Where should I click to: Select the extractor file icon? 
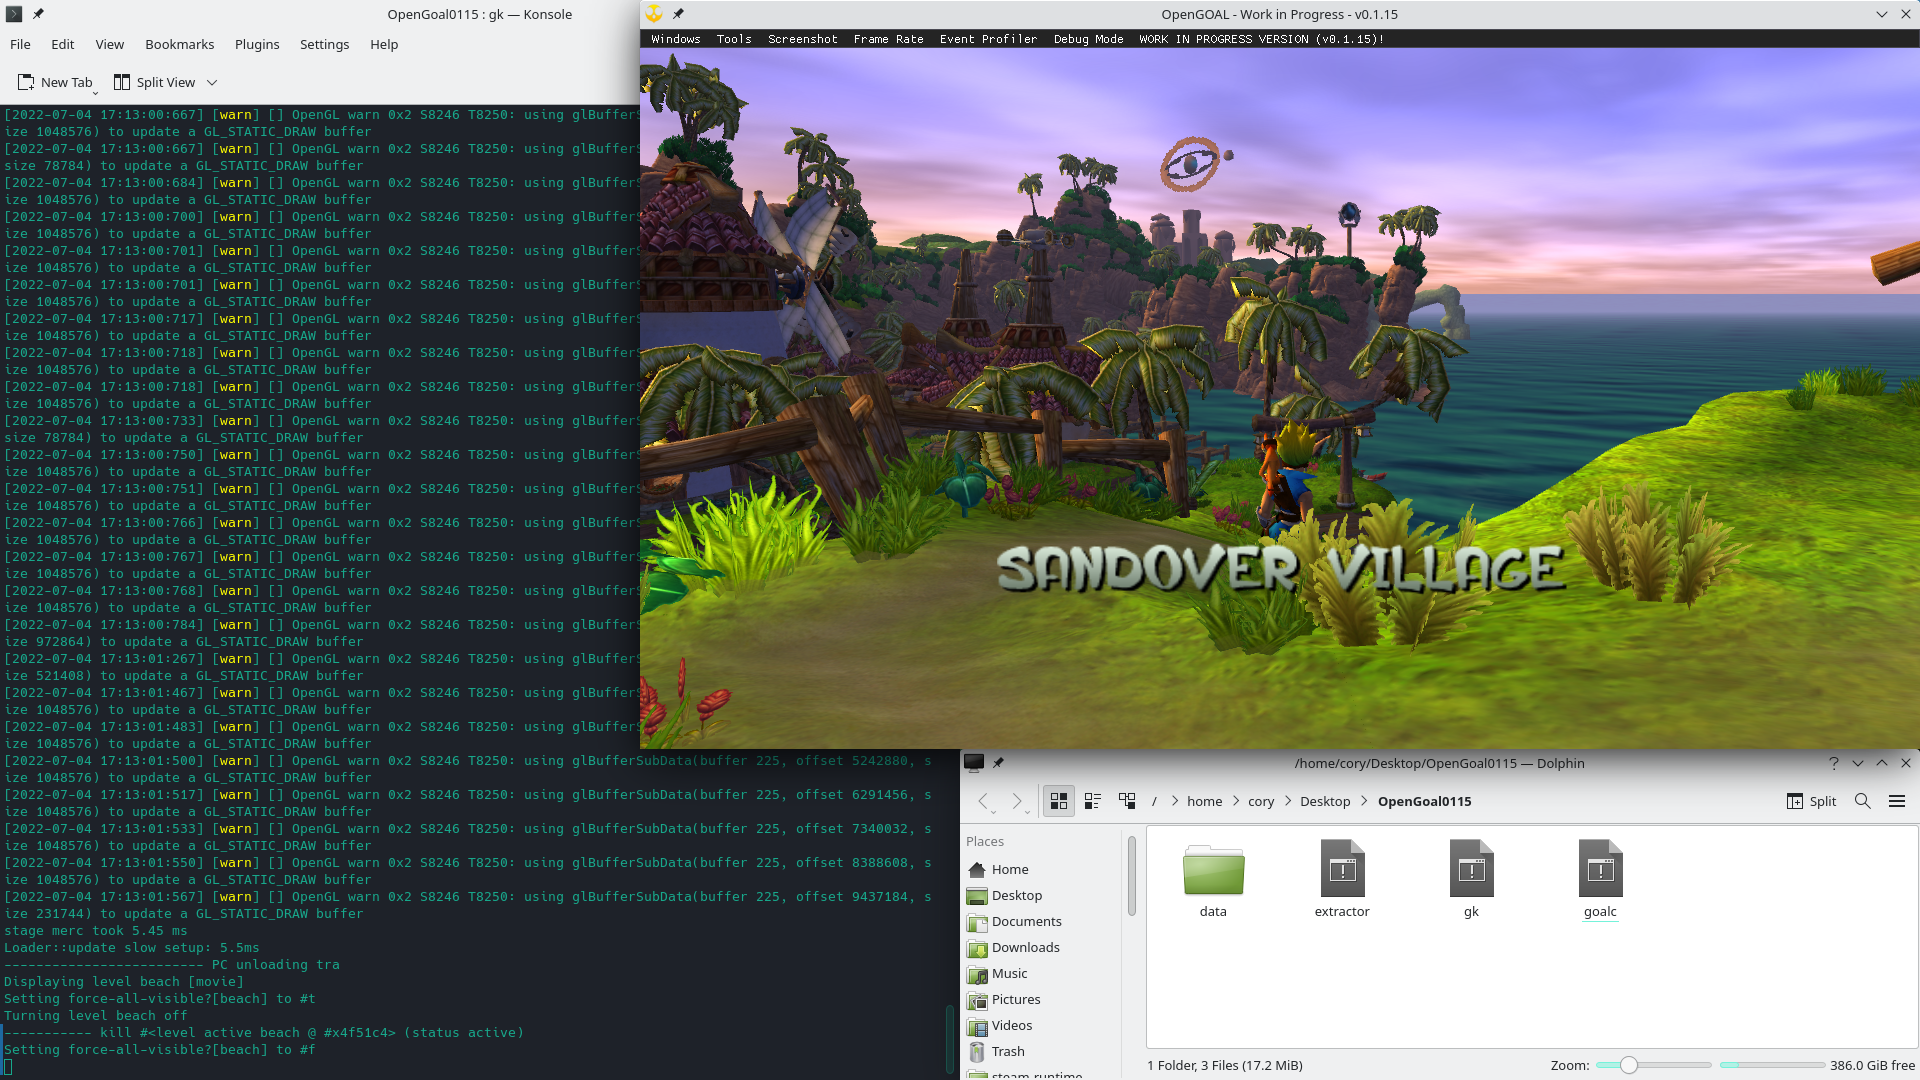(x=1342, y=870)
